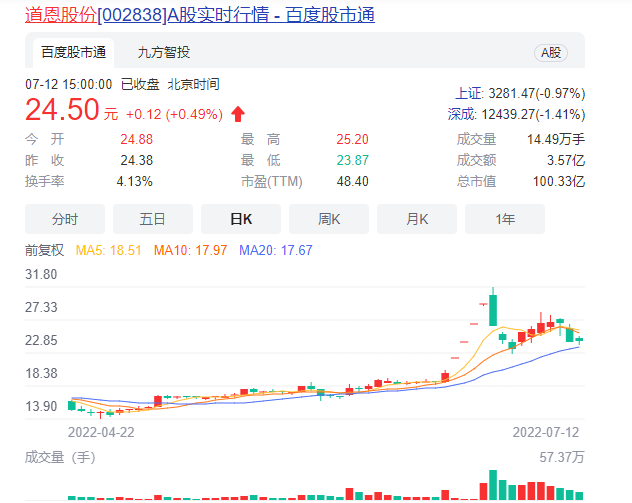Select the 月K chart view
Image resolution: width=632 pixels, height=503 pixels.
[x=417, y=219]
